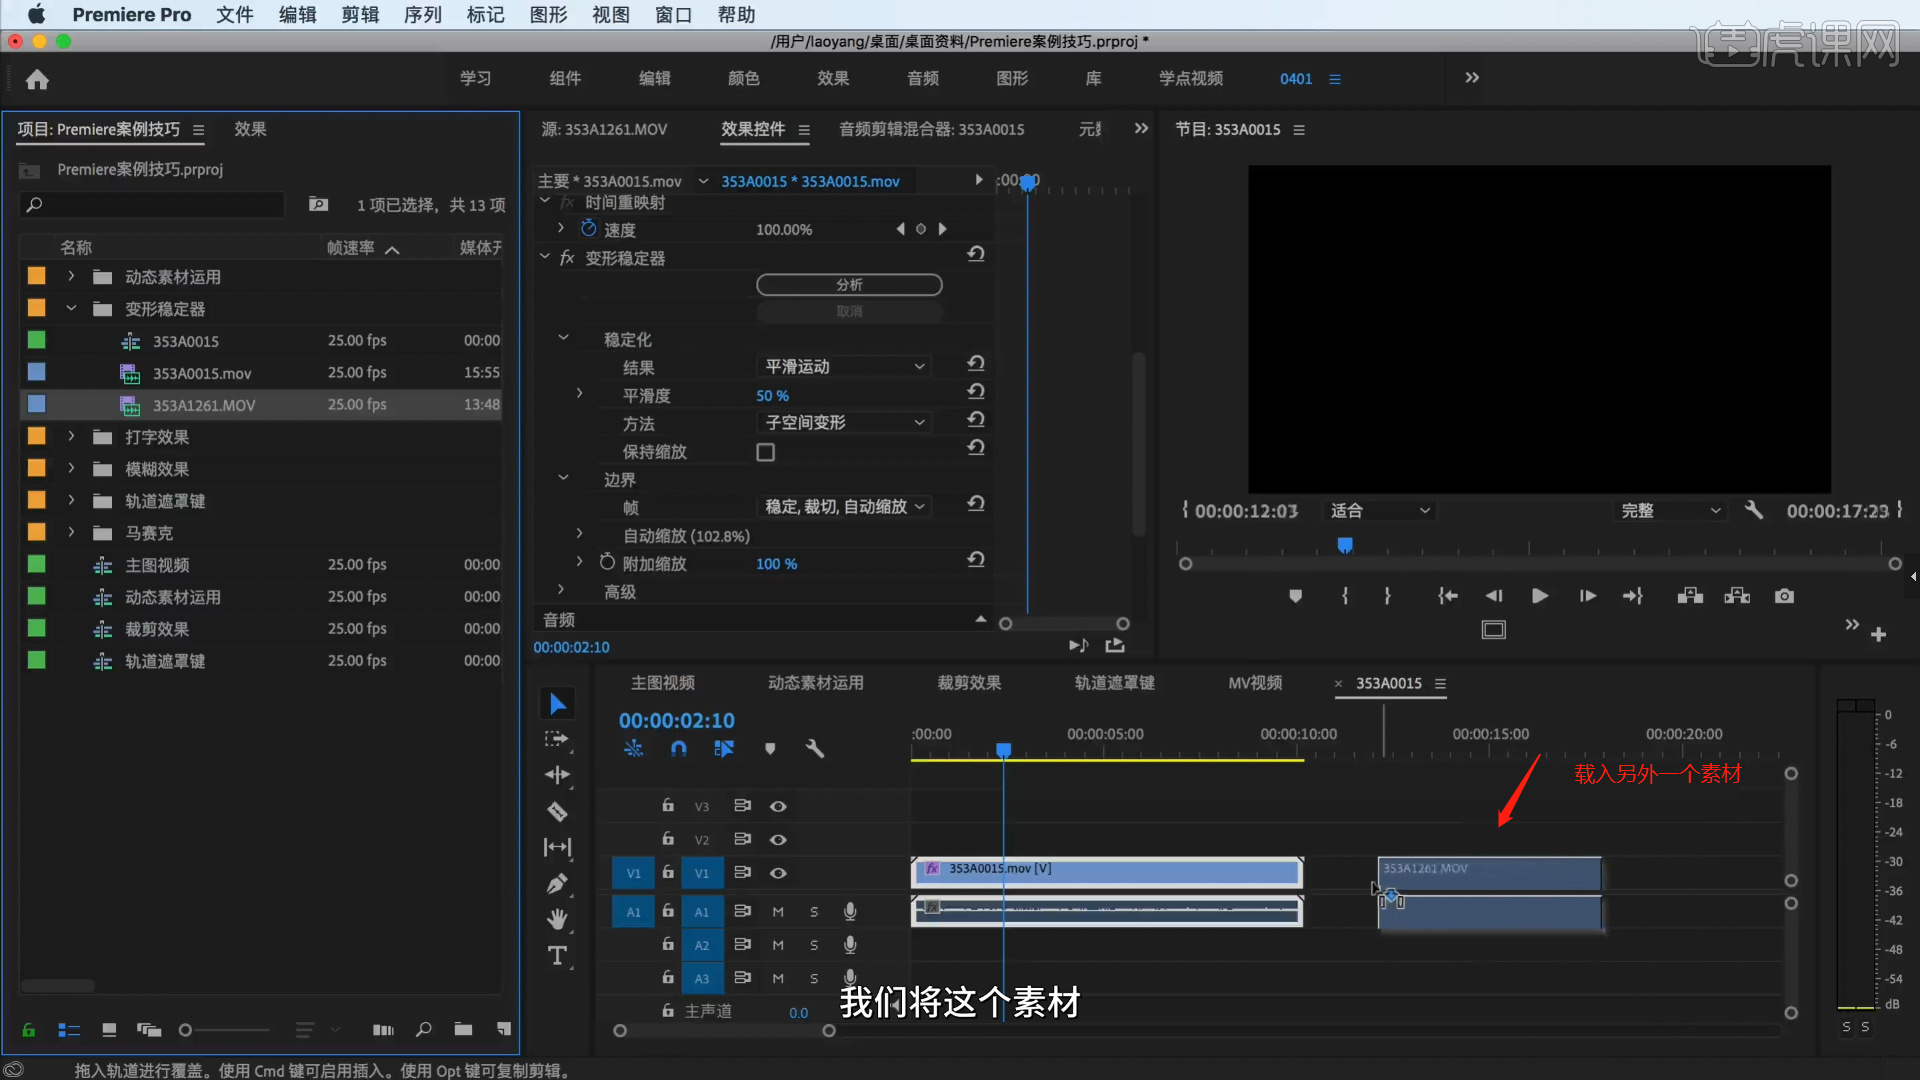1920x1080 pixels.
Task: Lock the V1 video track
Action: (667, 872)
